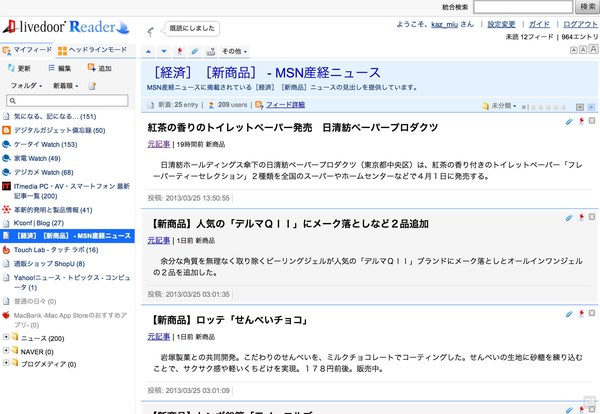Click the 追加 add feed icon
This screenshot has height=414, width=600.
(91, 68)
